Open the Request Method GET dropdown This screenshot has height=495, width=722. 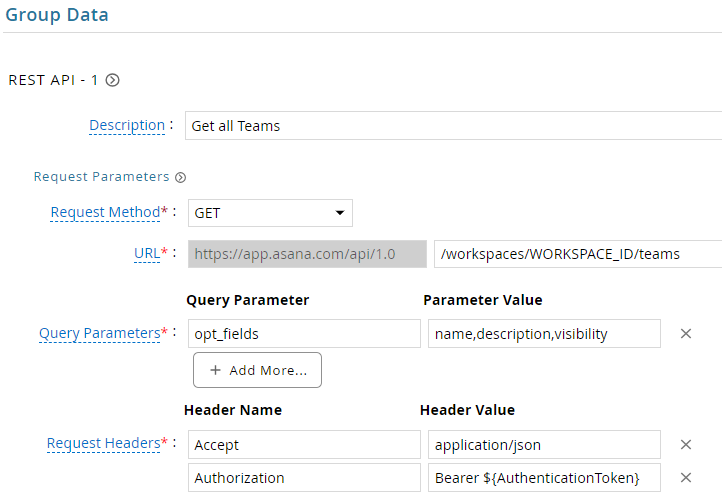[x=270, y=213]
